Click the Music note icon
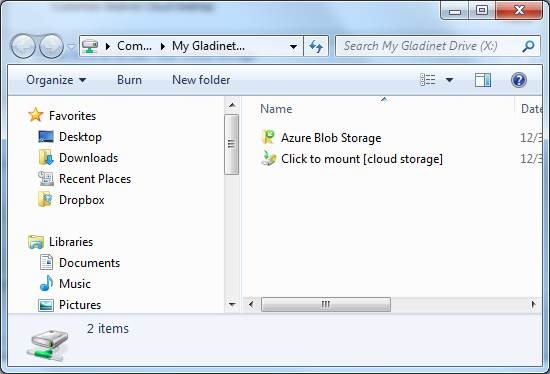The image size is (550, 374). point(46,283)
